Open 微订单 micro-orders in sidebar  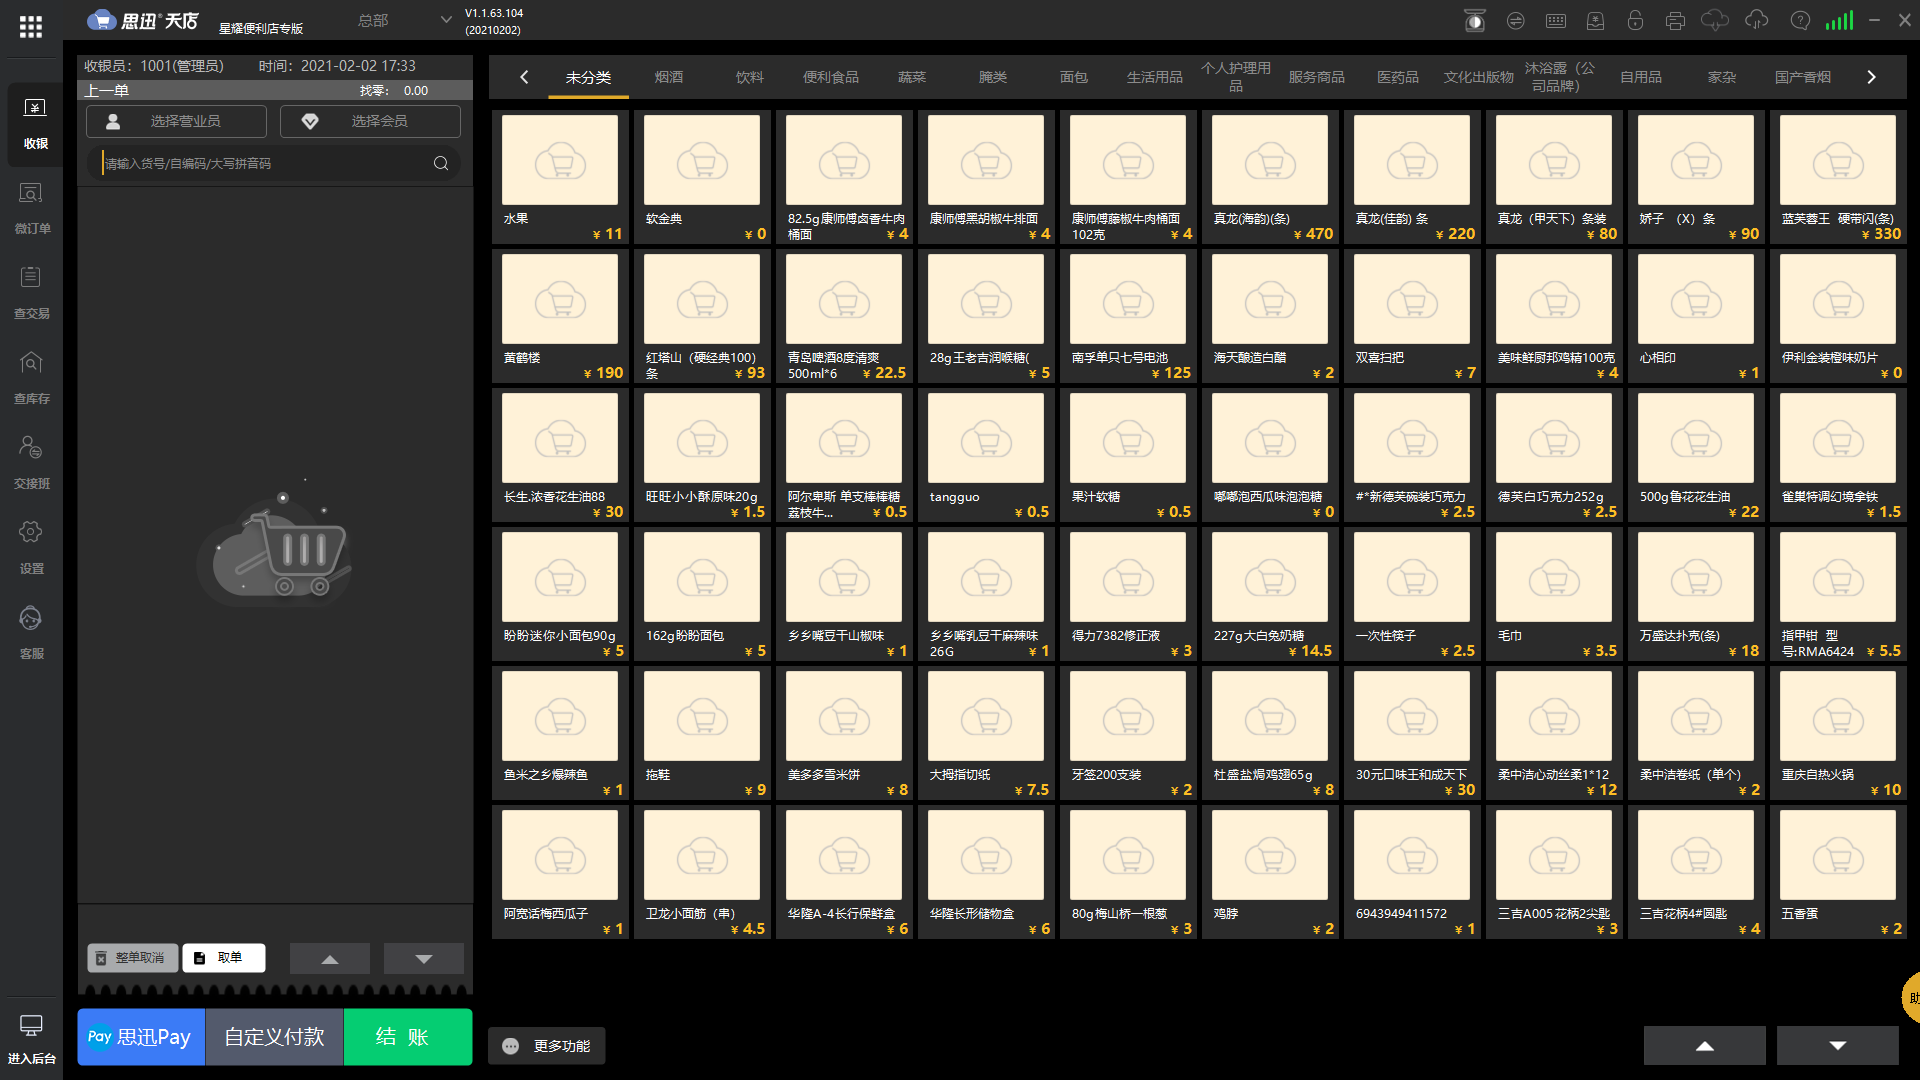[32, 208]
